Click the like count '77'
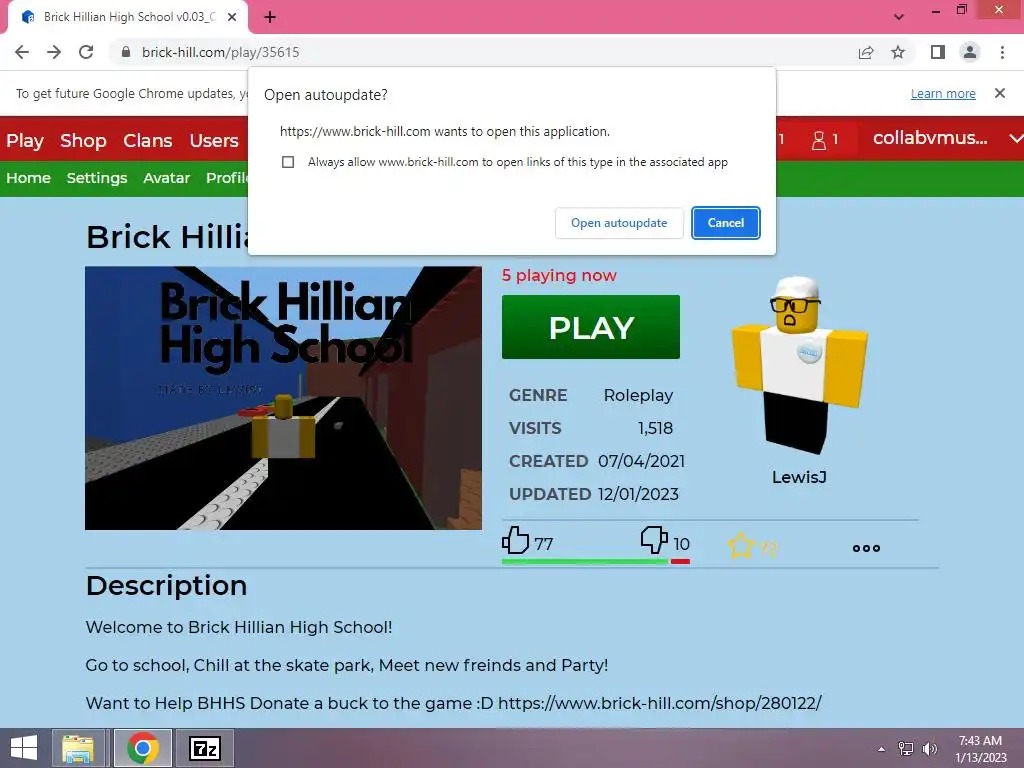 (543, 544)
